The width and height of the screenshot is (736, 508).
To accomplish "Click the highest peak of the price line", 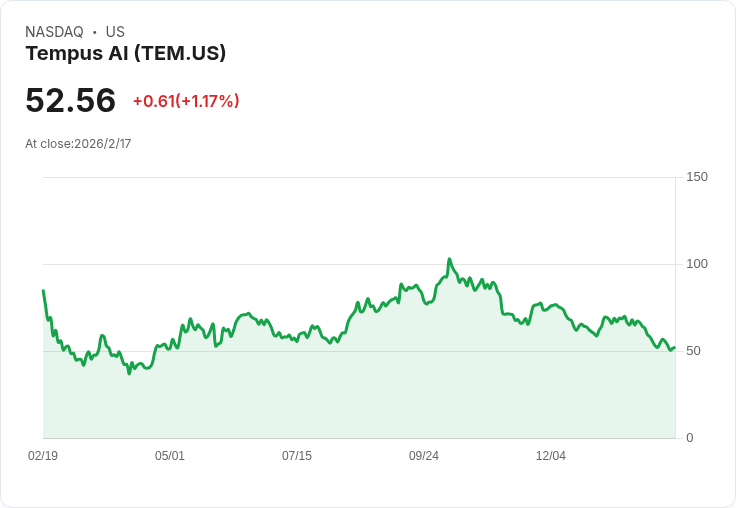I will (449, 259).
